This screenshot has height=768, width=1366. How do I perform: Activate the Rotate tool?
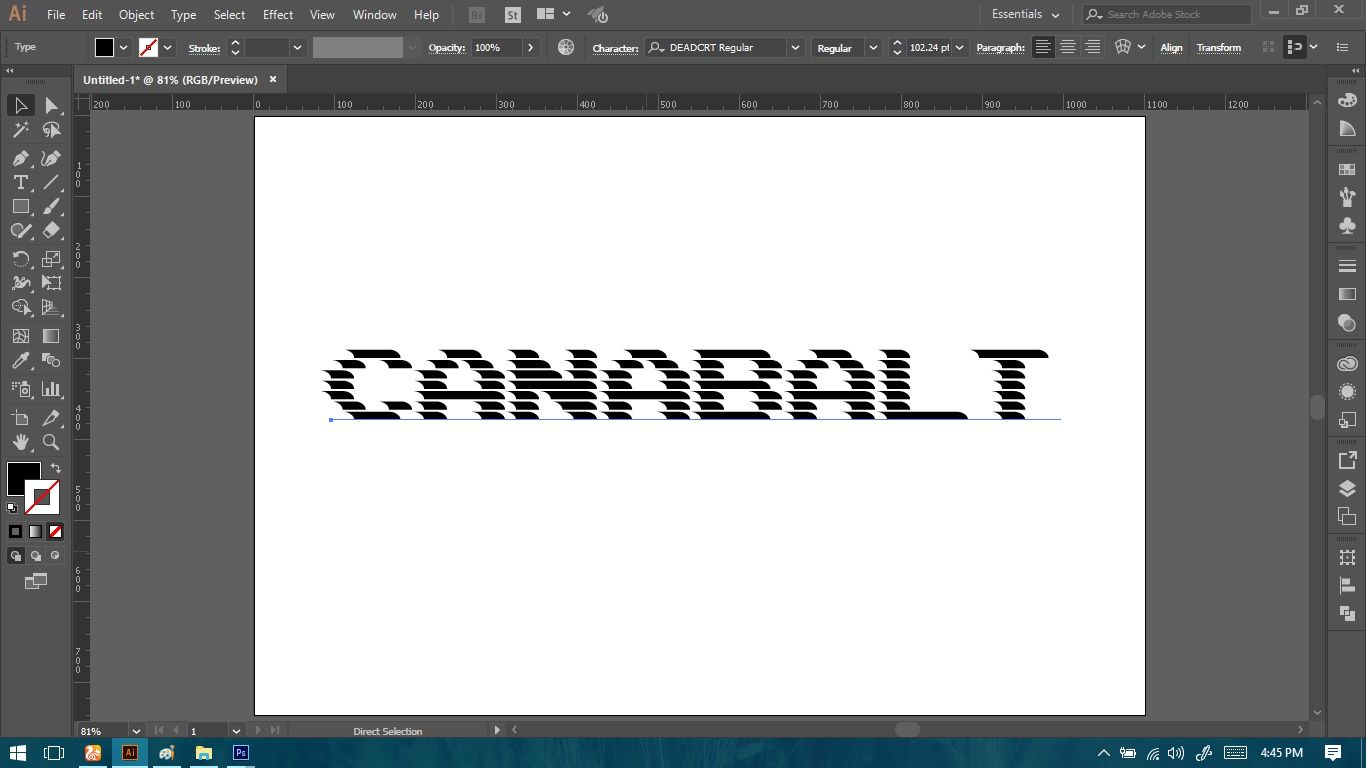click(20, 259)
